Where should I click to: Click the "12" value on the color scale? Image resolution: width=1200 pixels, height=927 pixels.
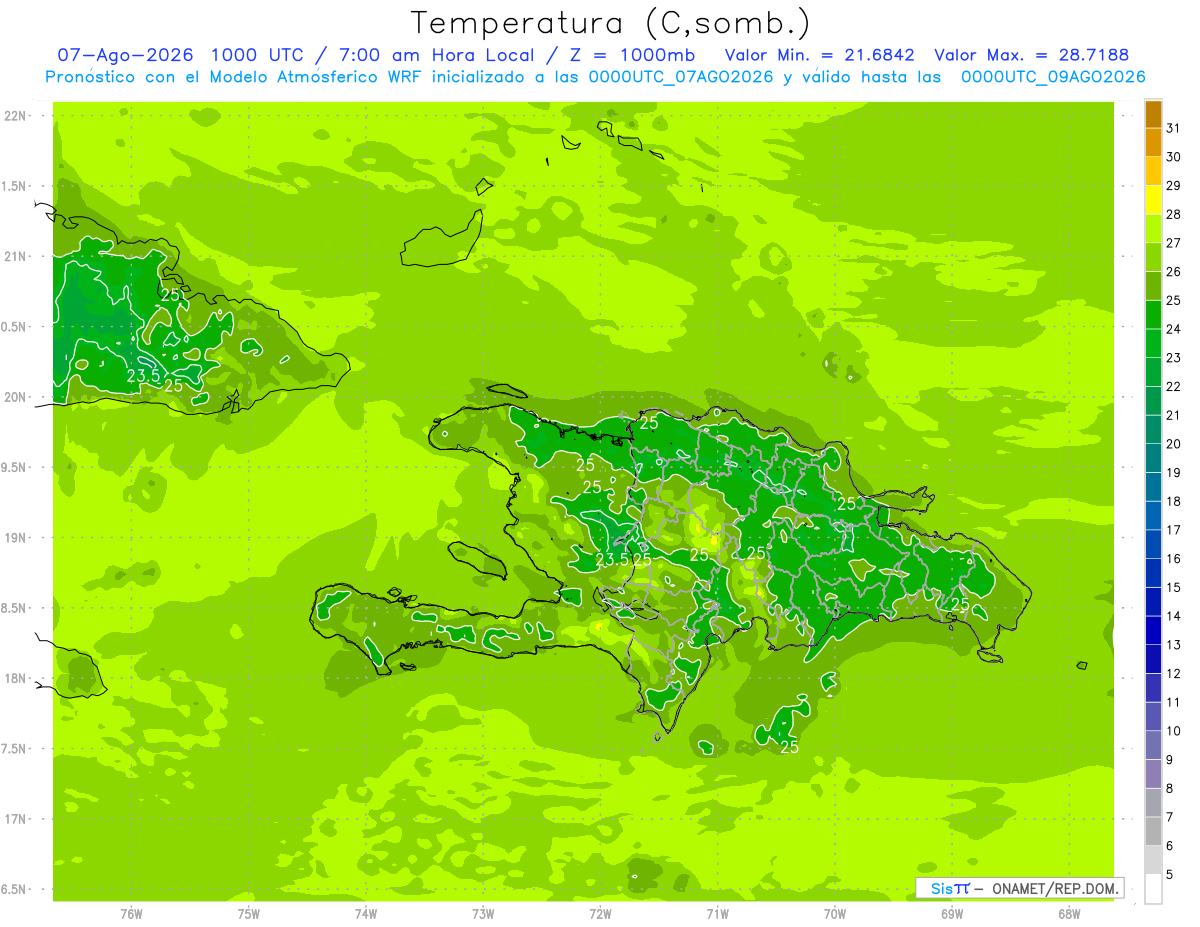tap(1174, 674)
